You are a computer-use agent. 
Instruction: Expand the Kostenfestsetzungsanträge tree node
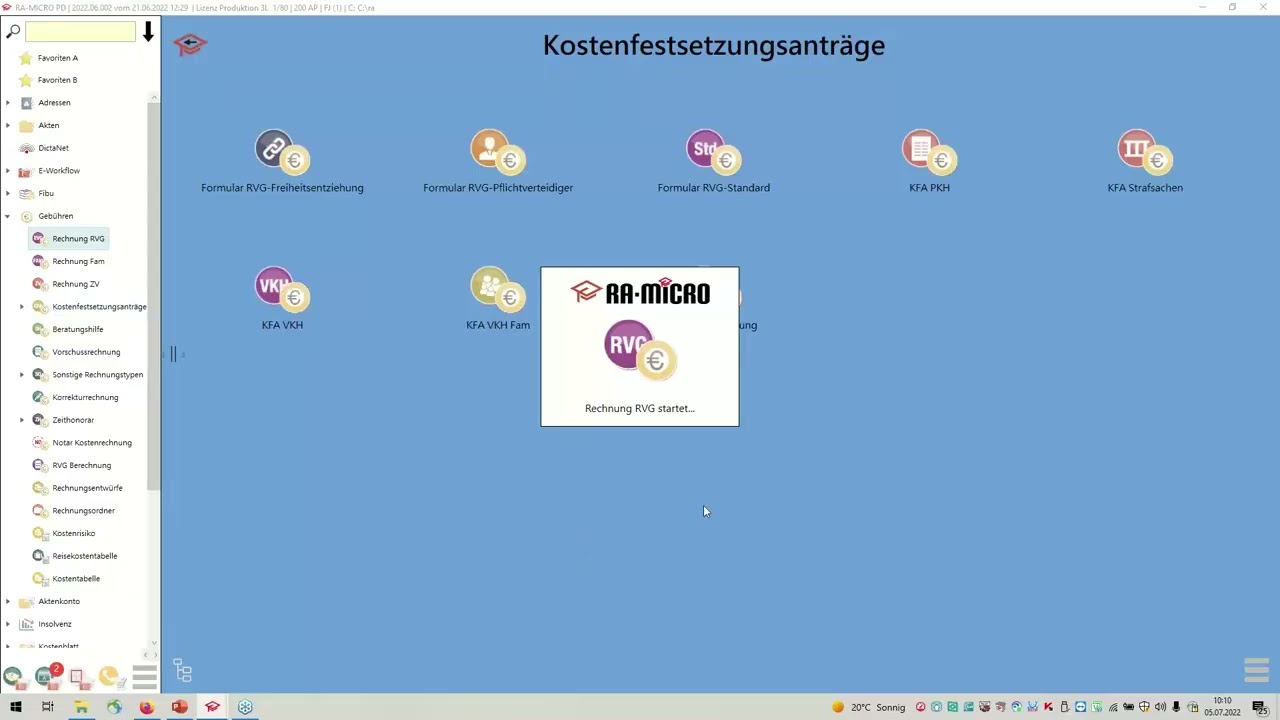(x=22, y=307)
